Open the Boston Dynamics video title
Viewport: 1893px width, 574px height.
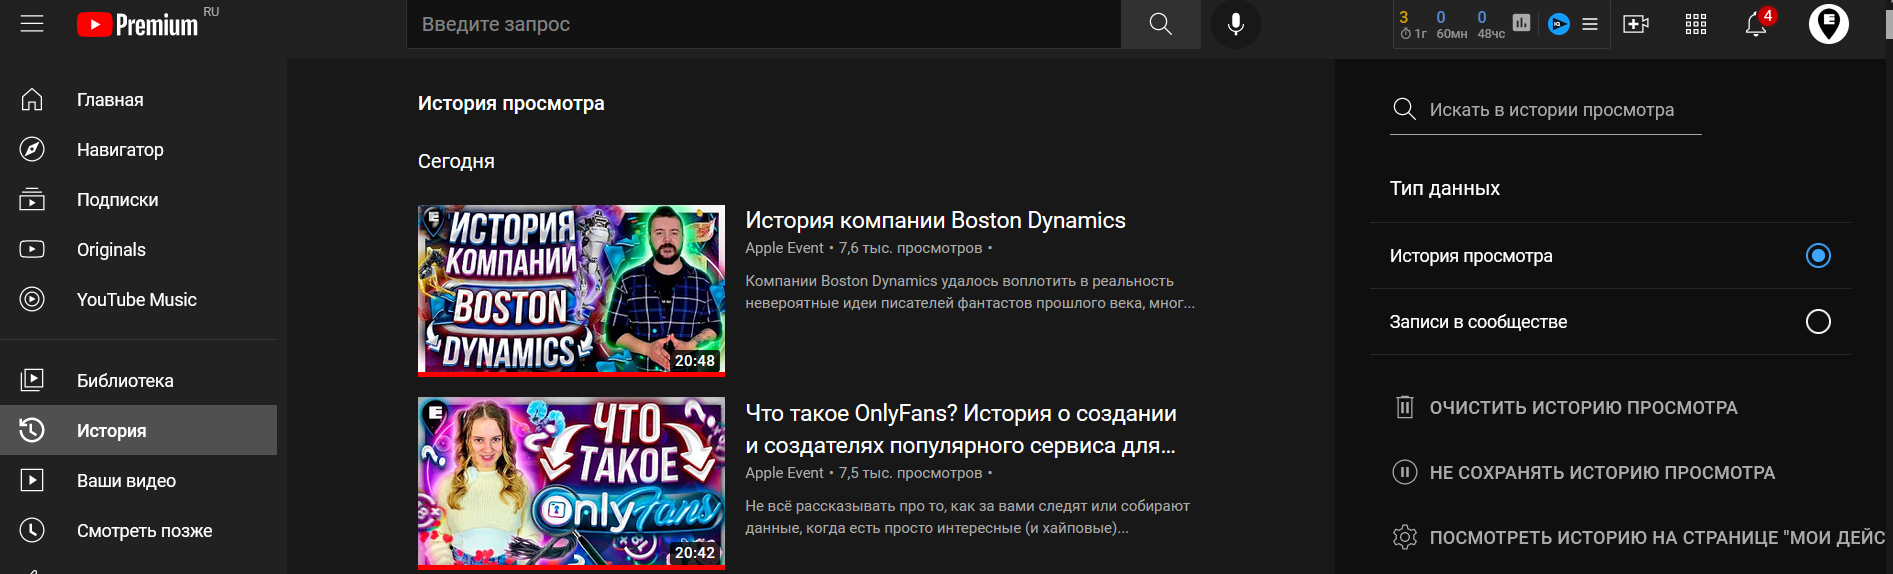coord(935,221)
